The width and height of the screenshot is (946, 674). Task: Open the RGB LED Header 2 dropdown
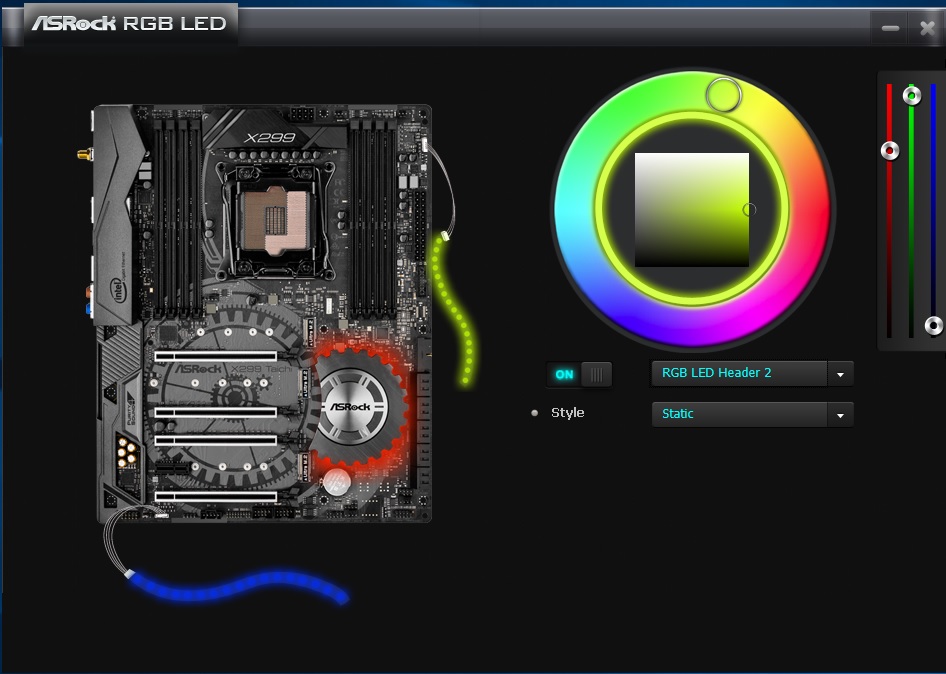click(752, 374)
